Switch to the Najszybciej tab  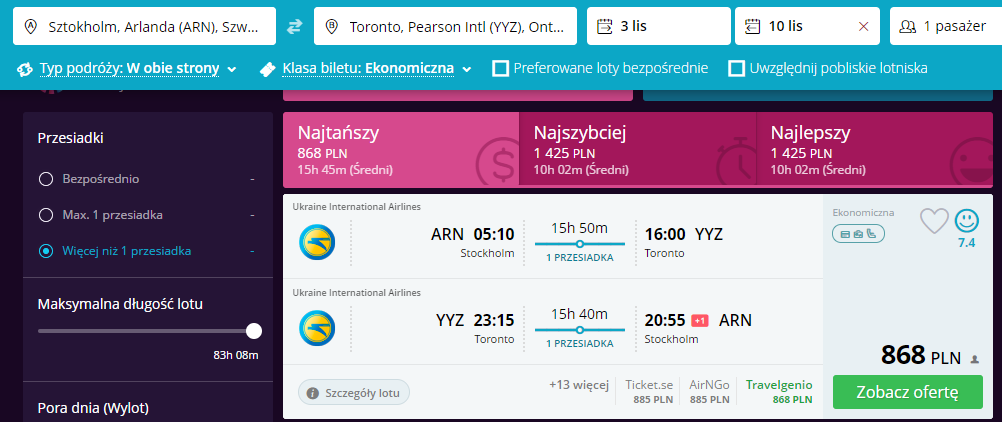[x=637, y=148]
